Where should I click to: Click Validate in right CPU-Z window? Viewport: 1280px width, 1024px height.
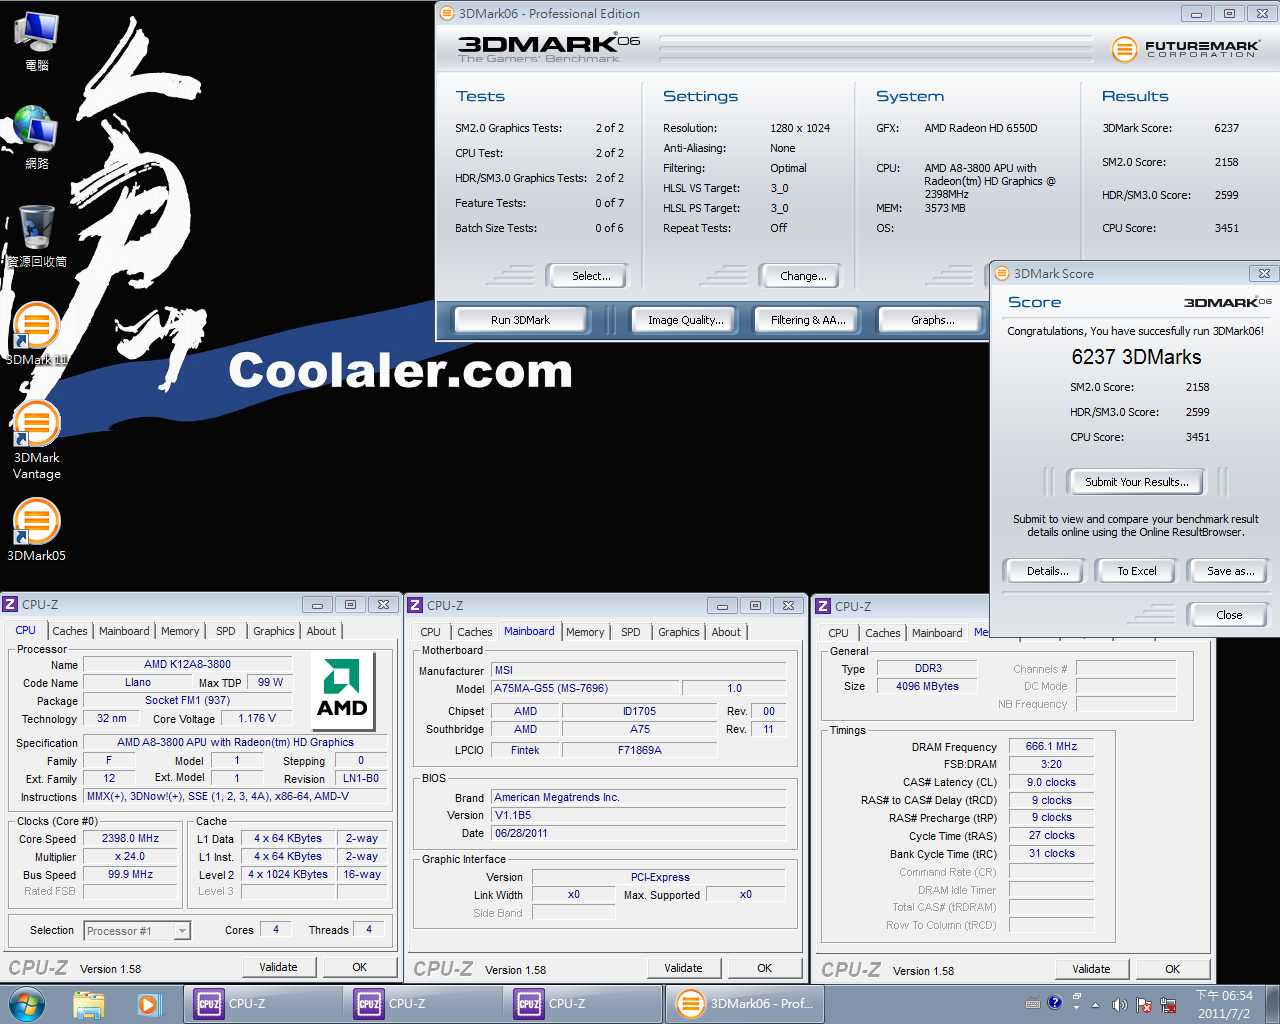(1092, 969)
